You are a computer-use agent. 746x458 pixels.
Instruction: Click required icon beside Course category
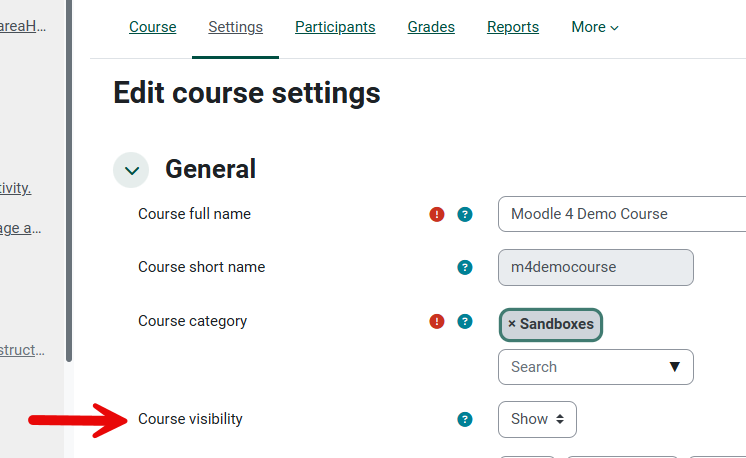click(x=437, y=321)
